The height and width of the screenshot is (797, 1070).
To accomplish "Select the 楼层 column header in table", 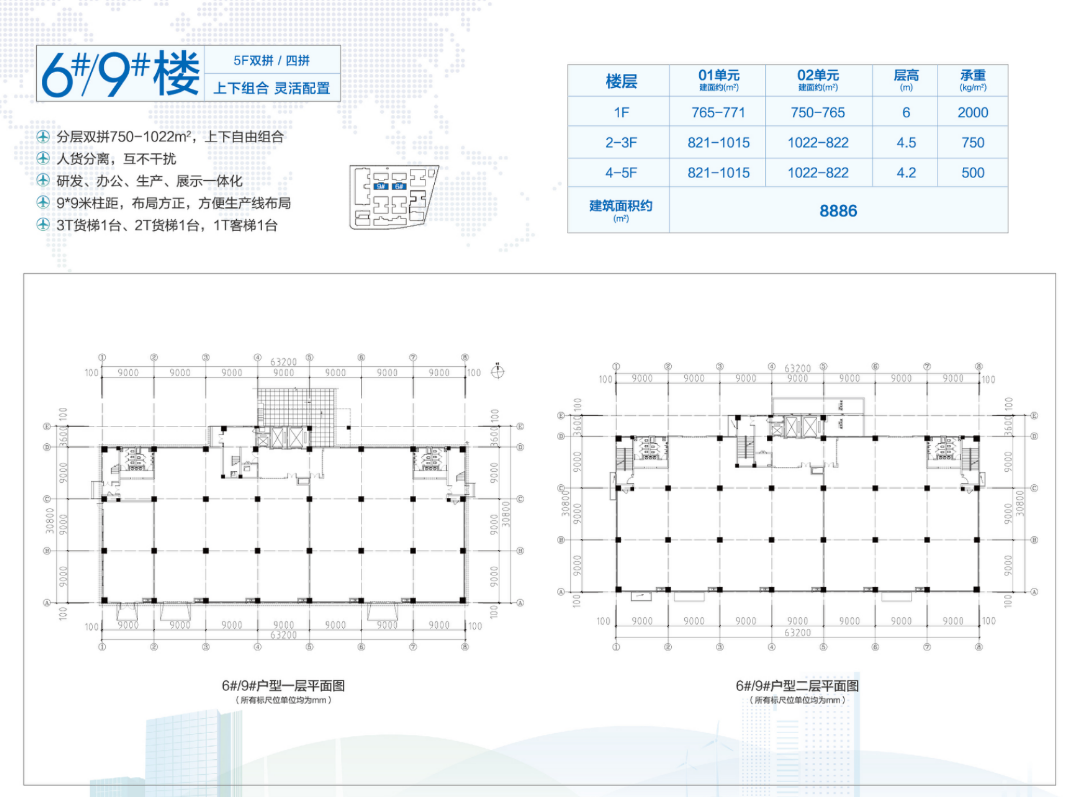I will coord(620,81).
